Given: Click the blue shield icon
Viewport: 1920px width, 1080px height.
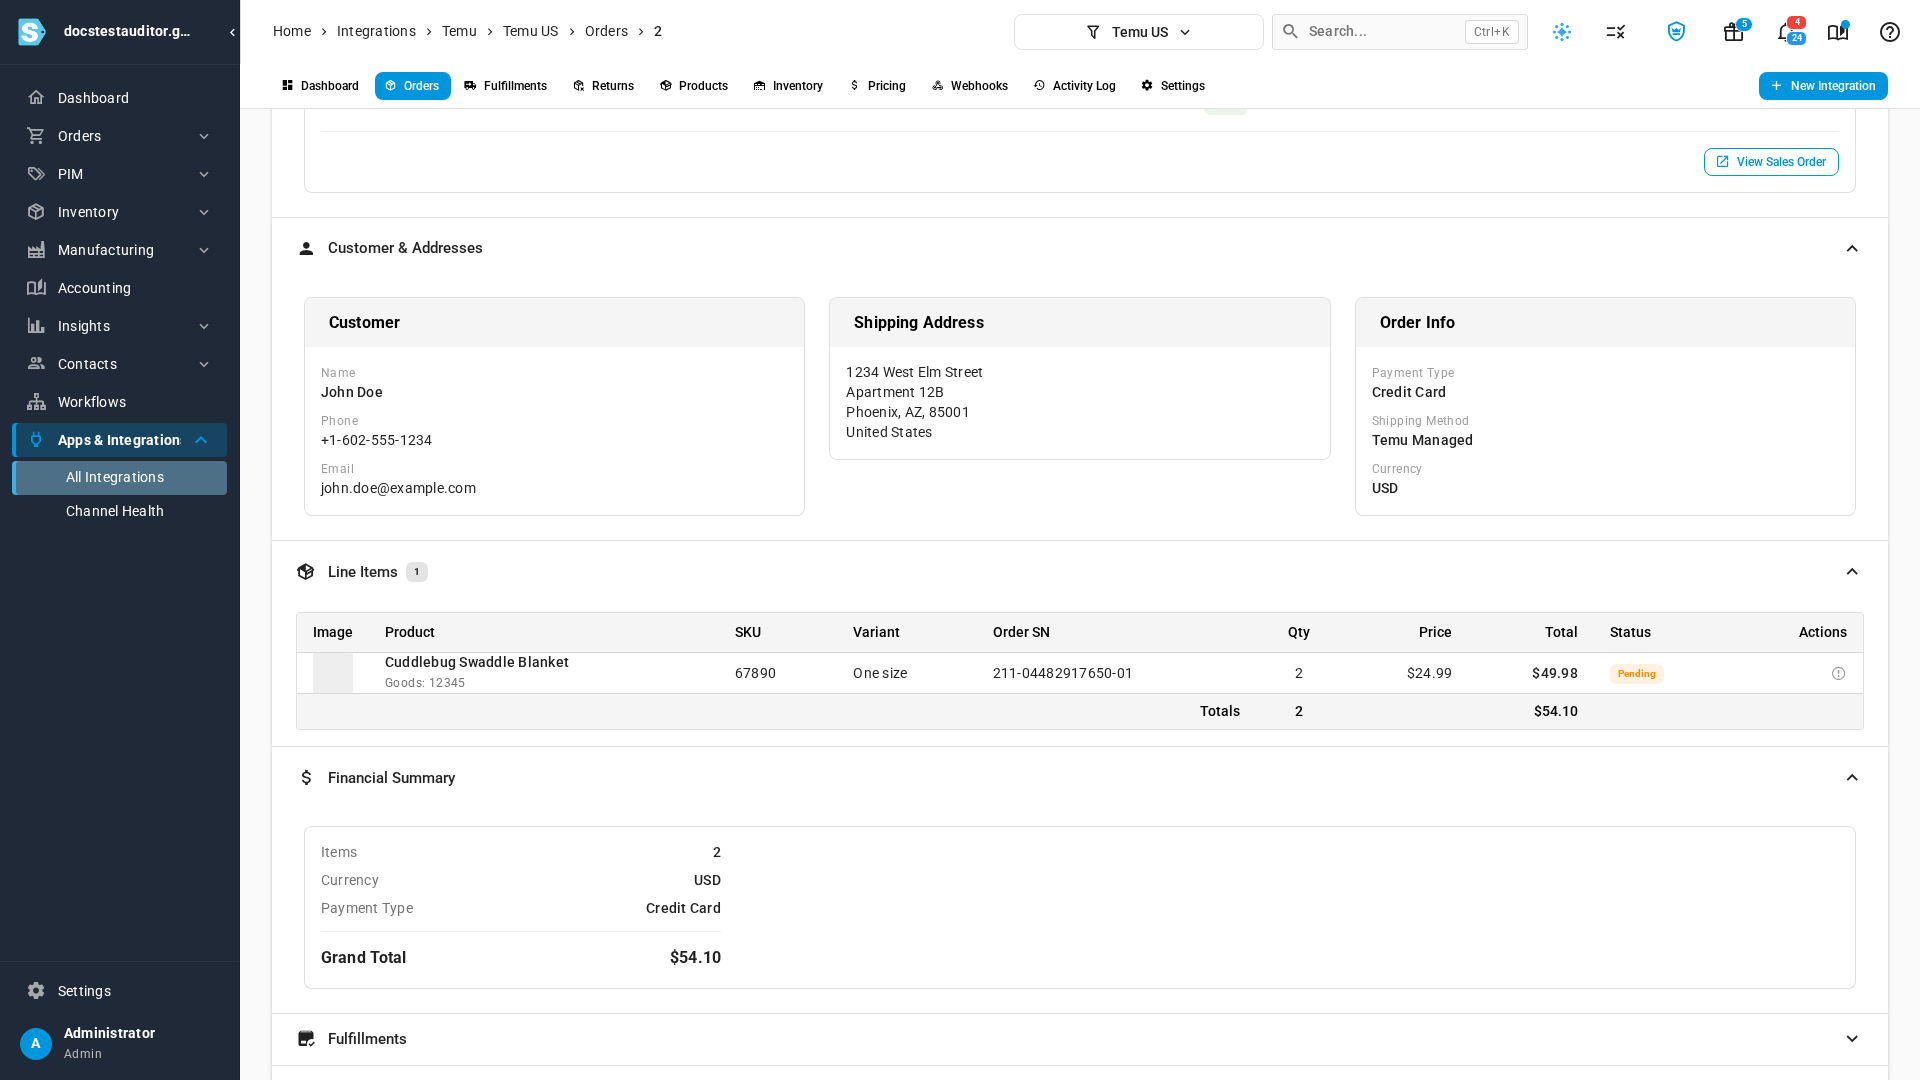Looking at the screenshot, I should (1676, 32).
